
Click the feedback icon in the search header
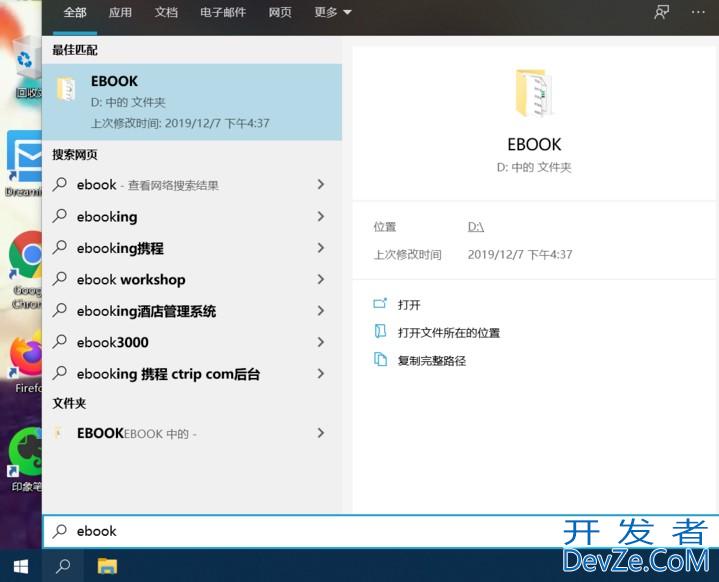click(x=661, y=12)
